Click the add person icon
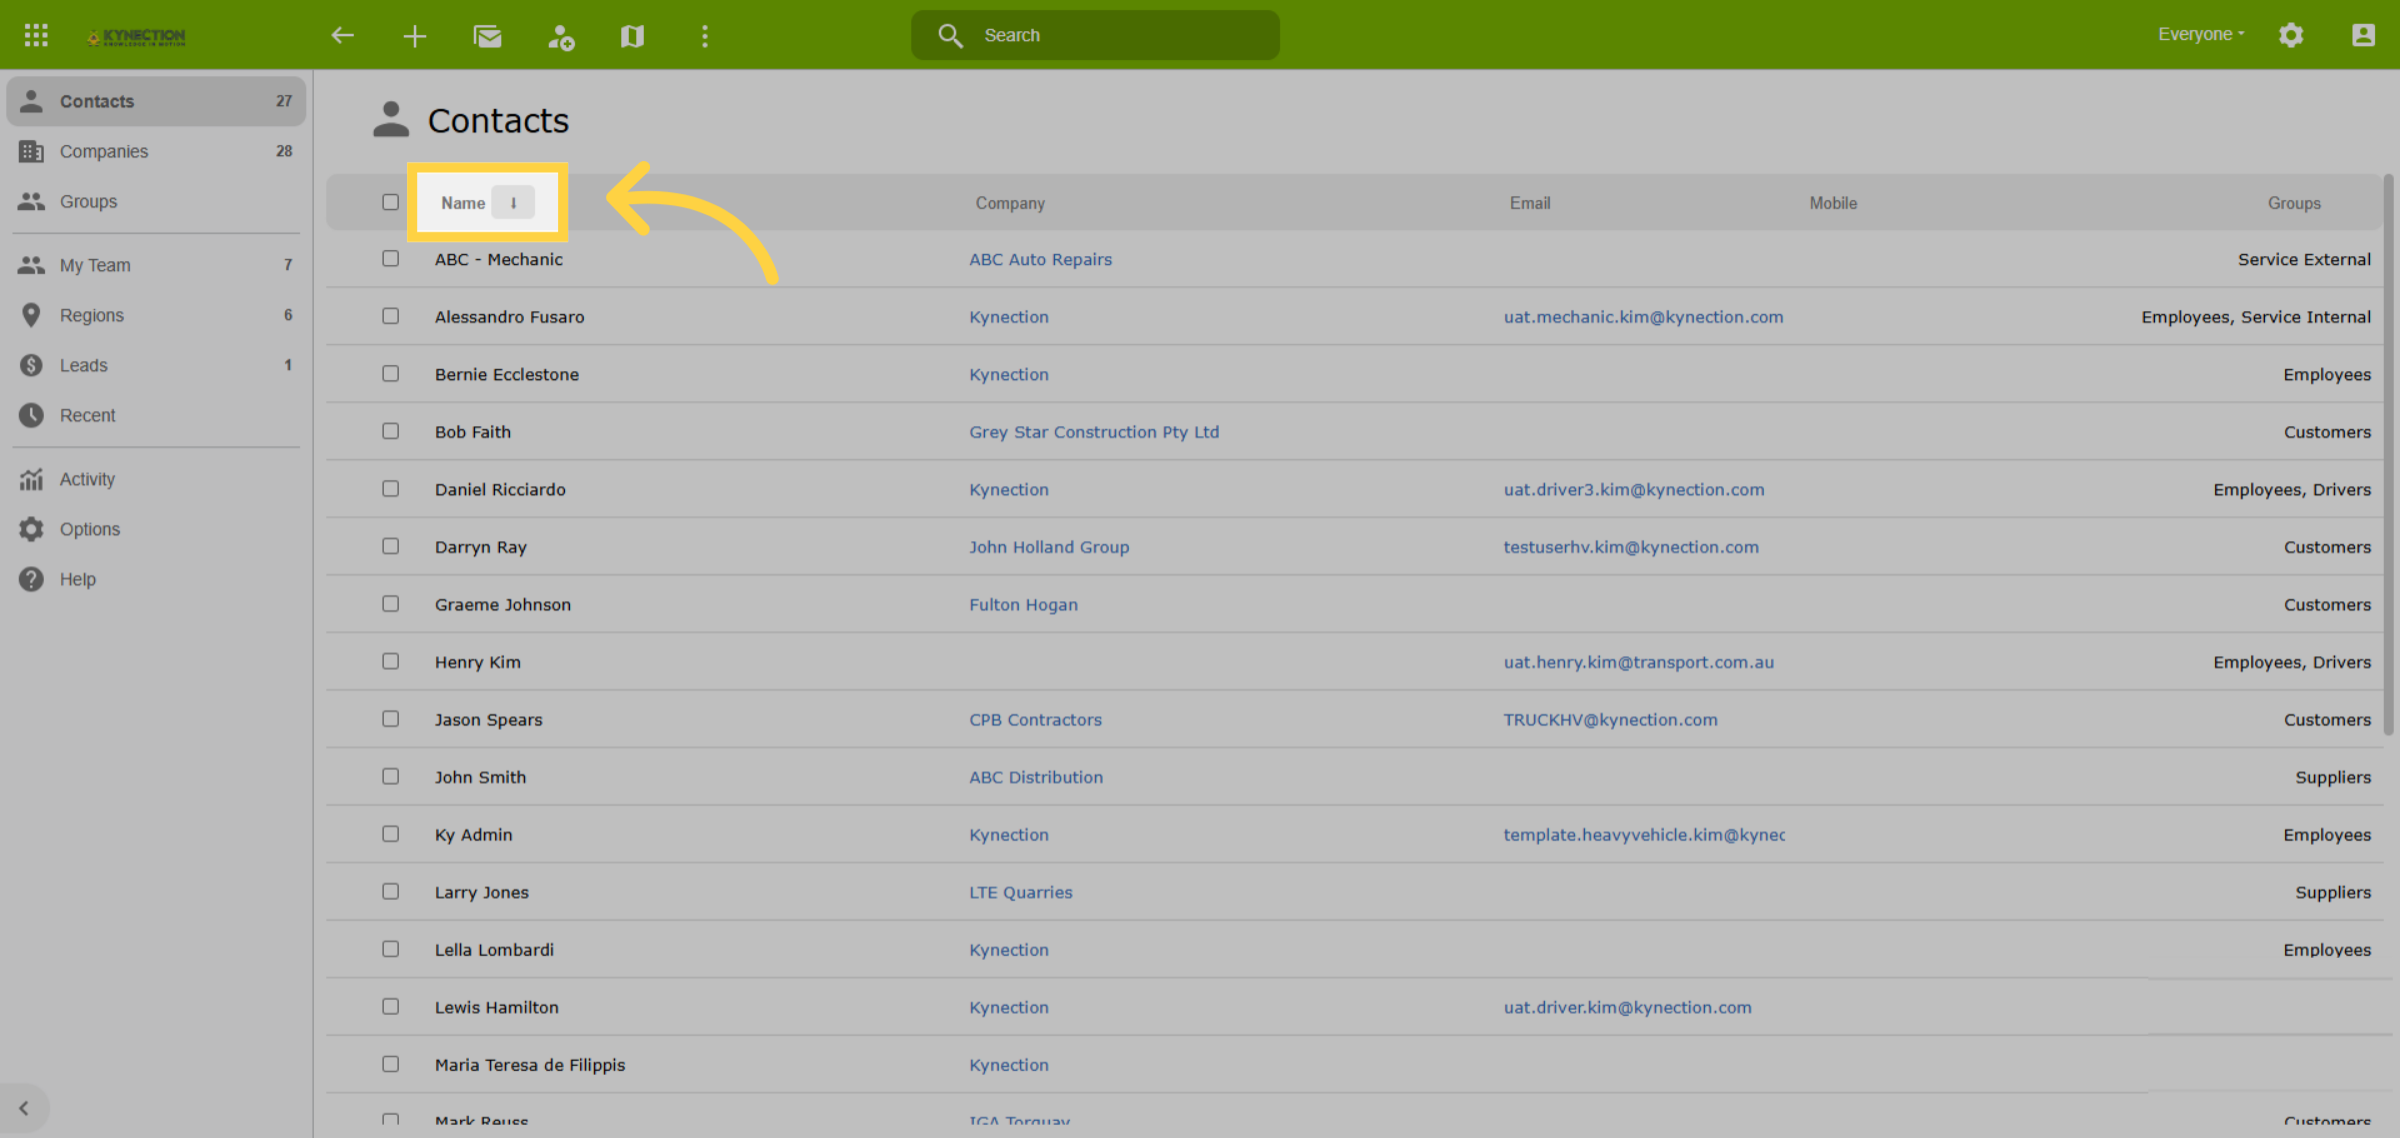The height and width of the screenshot is (1138, 2400). coord(560,36)
